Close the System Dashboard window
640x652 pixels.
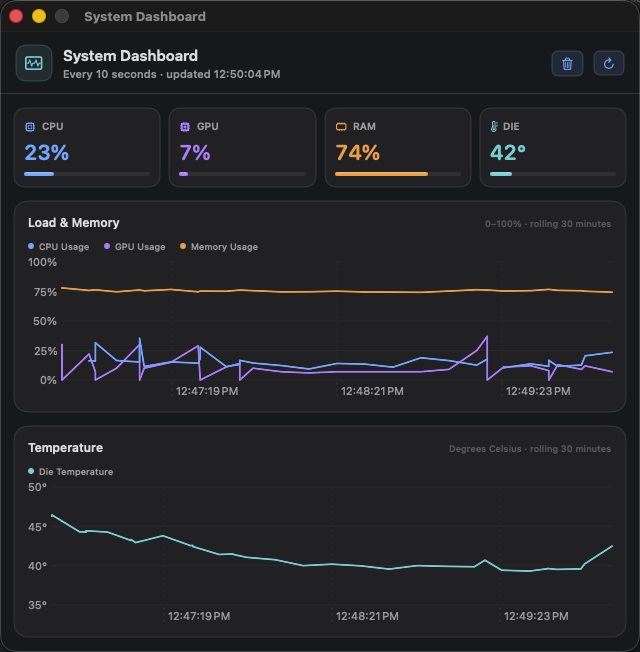click(16, 16)
